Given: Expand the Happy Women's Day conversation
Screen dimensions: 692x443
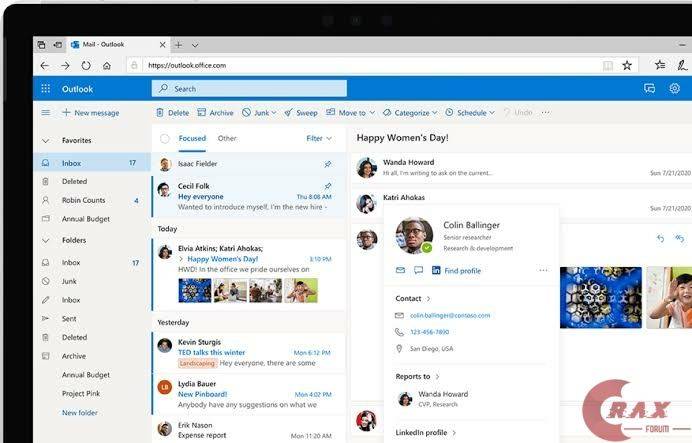Looking at the screenshot, I should point(181,259).
